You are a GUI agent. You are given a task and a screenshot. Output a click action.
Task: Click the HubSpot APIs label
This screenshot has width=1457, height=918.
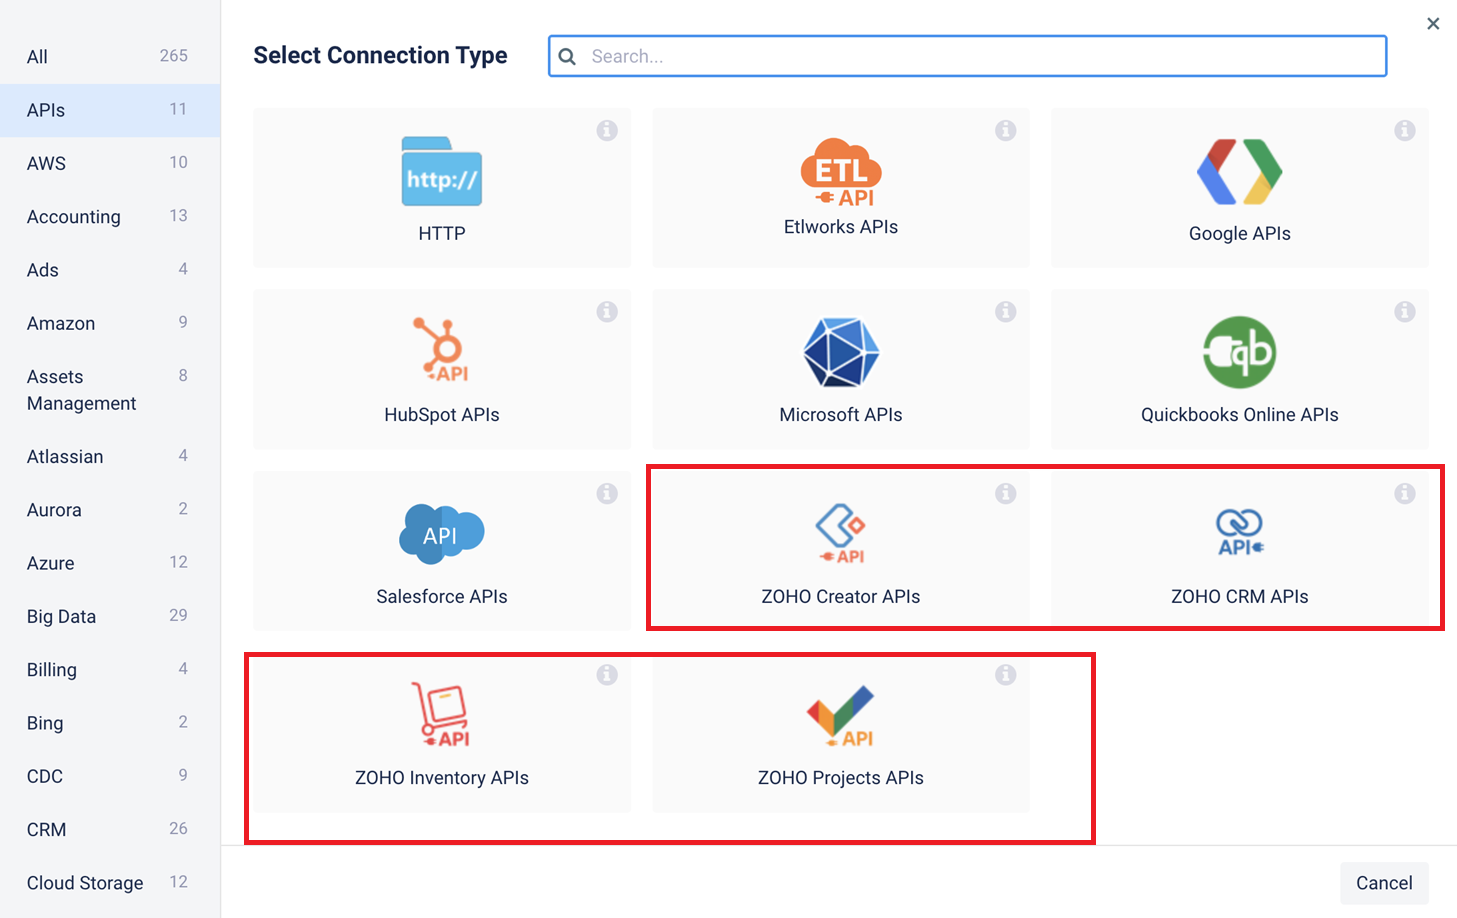[x=442, y=415]
